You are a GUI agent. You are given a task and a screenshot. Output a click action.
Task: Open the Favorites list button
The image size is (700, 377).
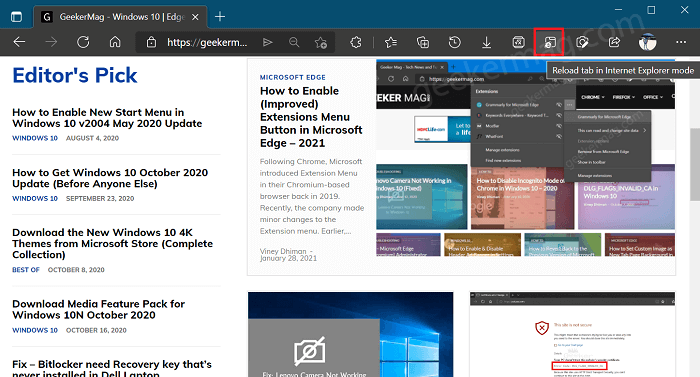tap(391, 42)
